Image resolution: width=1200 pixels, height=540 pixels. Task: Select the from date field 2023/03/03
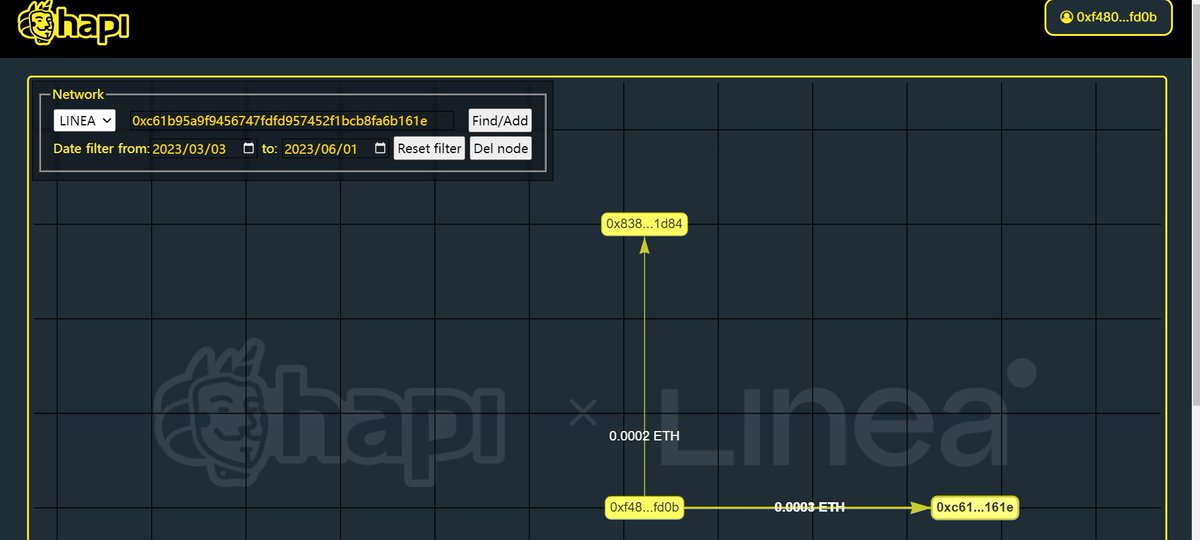(x=204, y=148)
